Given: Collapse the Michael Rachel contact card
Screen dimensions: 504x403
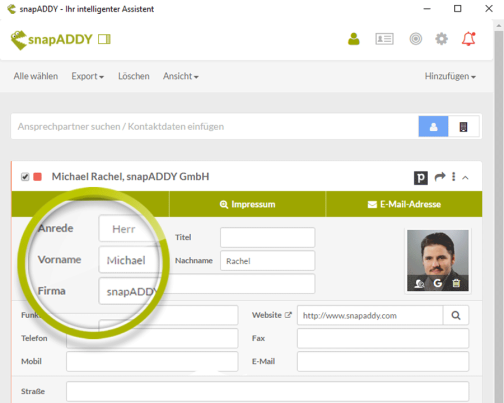Looking at the screenshot, I should [465, 178].
